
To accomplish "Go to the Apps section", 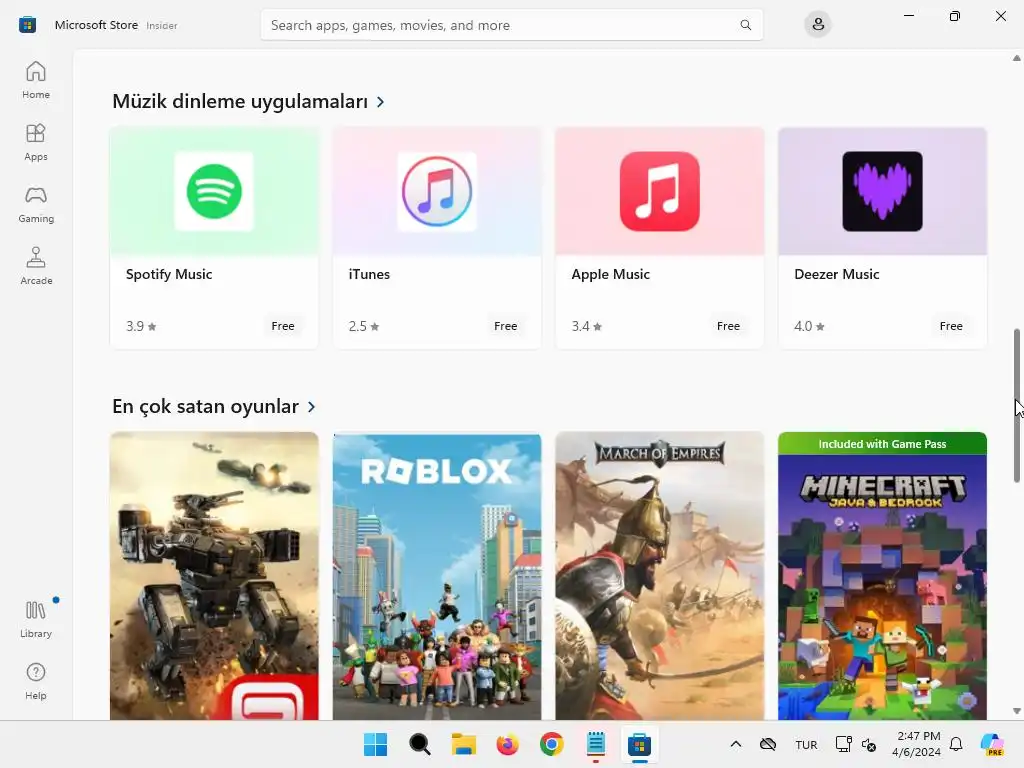I will click(x=36, y=142).
